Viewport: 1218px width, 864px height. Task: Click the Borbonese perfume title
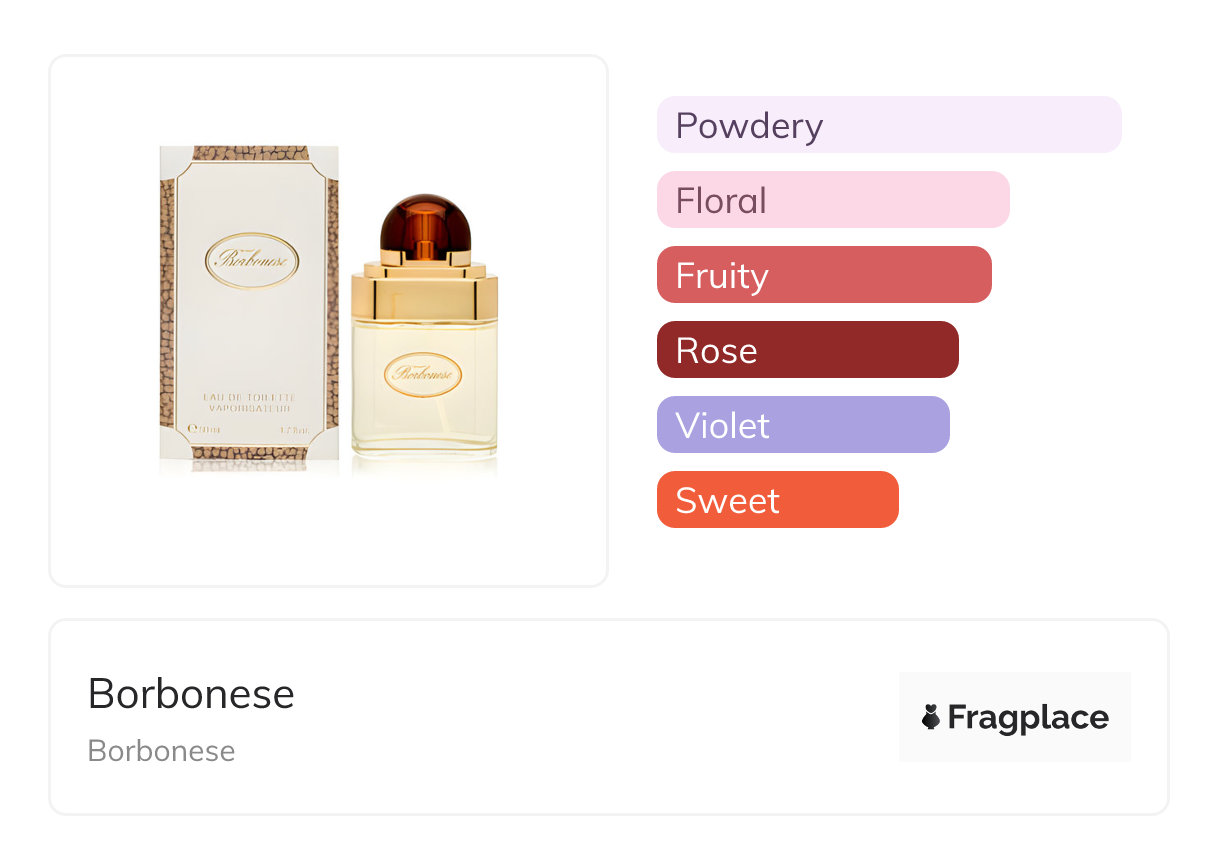coord(191,694)
